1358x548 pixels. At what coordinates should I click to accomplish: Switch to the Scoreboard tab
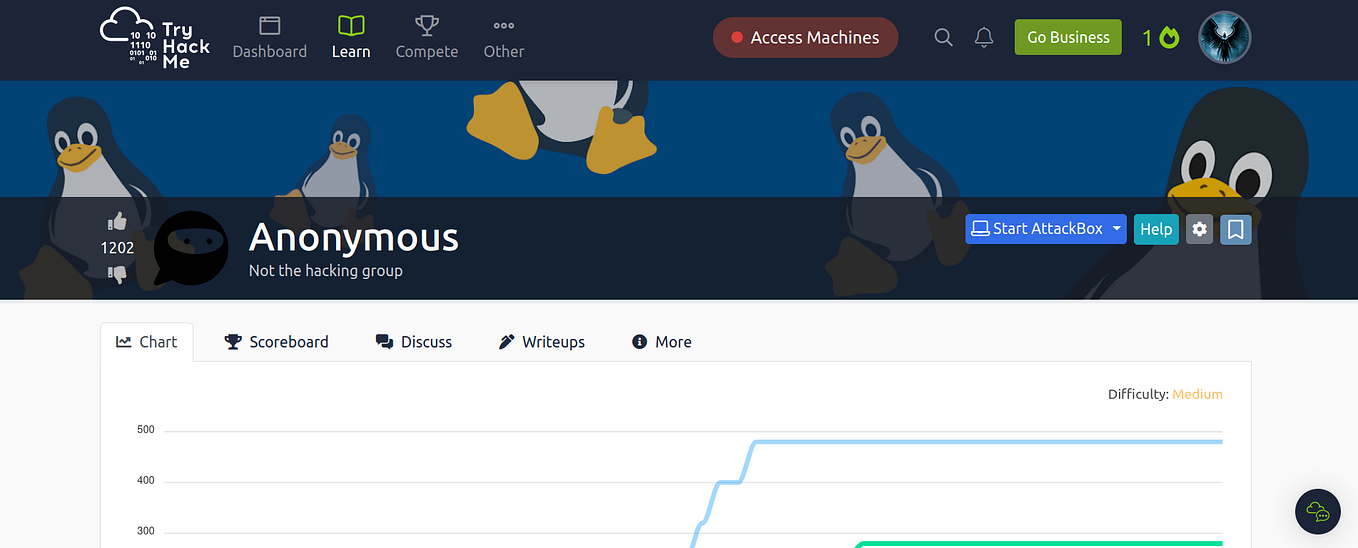277,342
